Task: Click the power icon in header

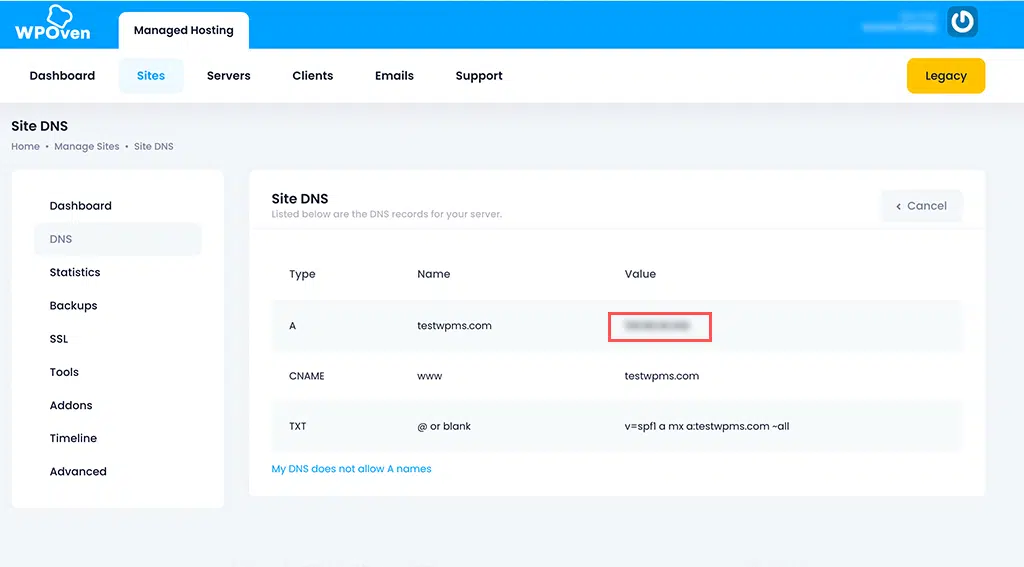Action: click(962, 23)
